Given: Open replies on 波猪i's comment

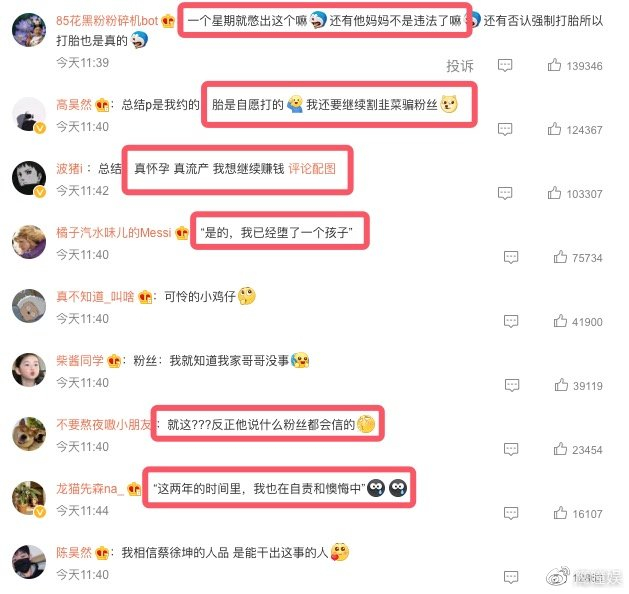Looking at the screenshot, I should pyautogui.click(x=505, y=193).
